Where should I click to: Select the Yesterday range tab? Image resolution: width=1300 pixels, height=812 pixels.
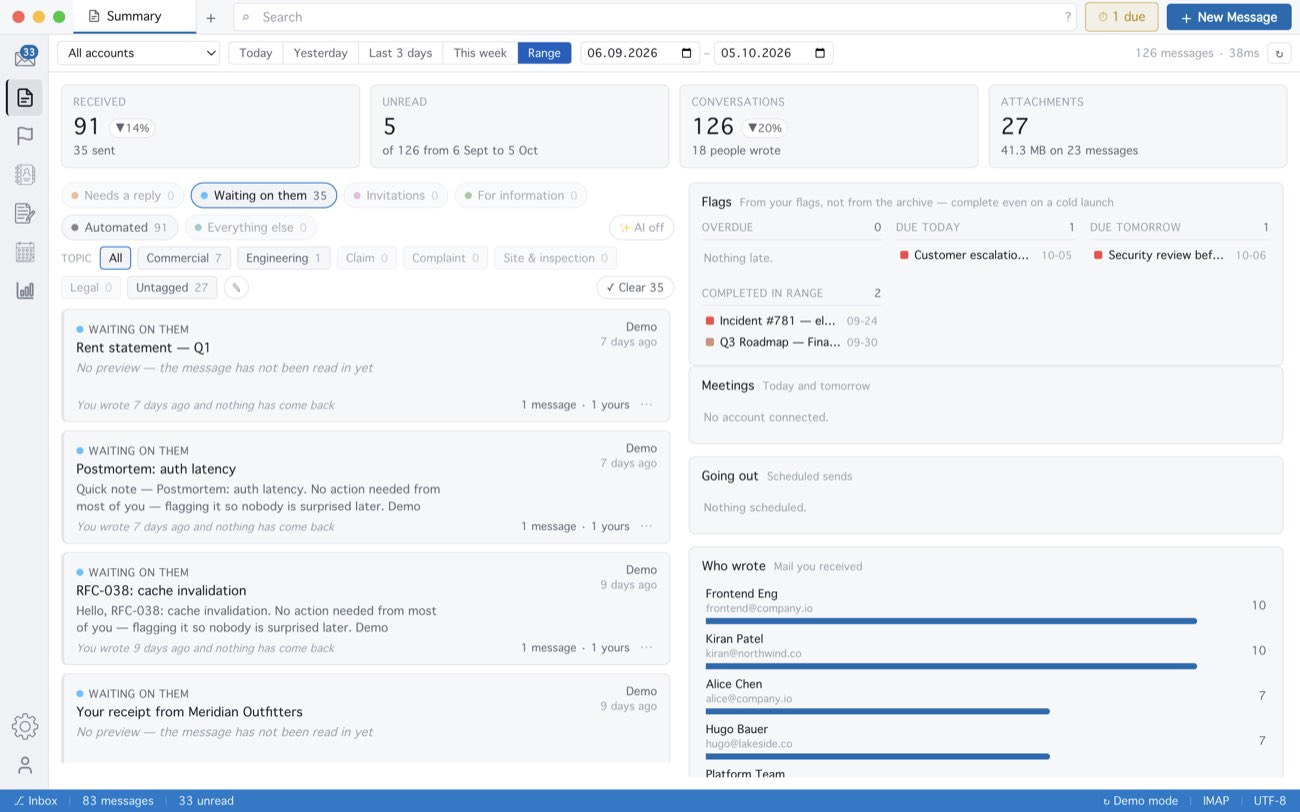pyautogui.click(x=321, y=53)
